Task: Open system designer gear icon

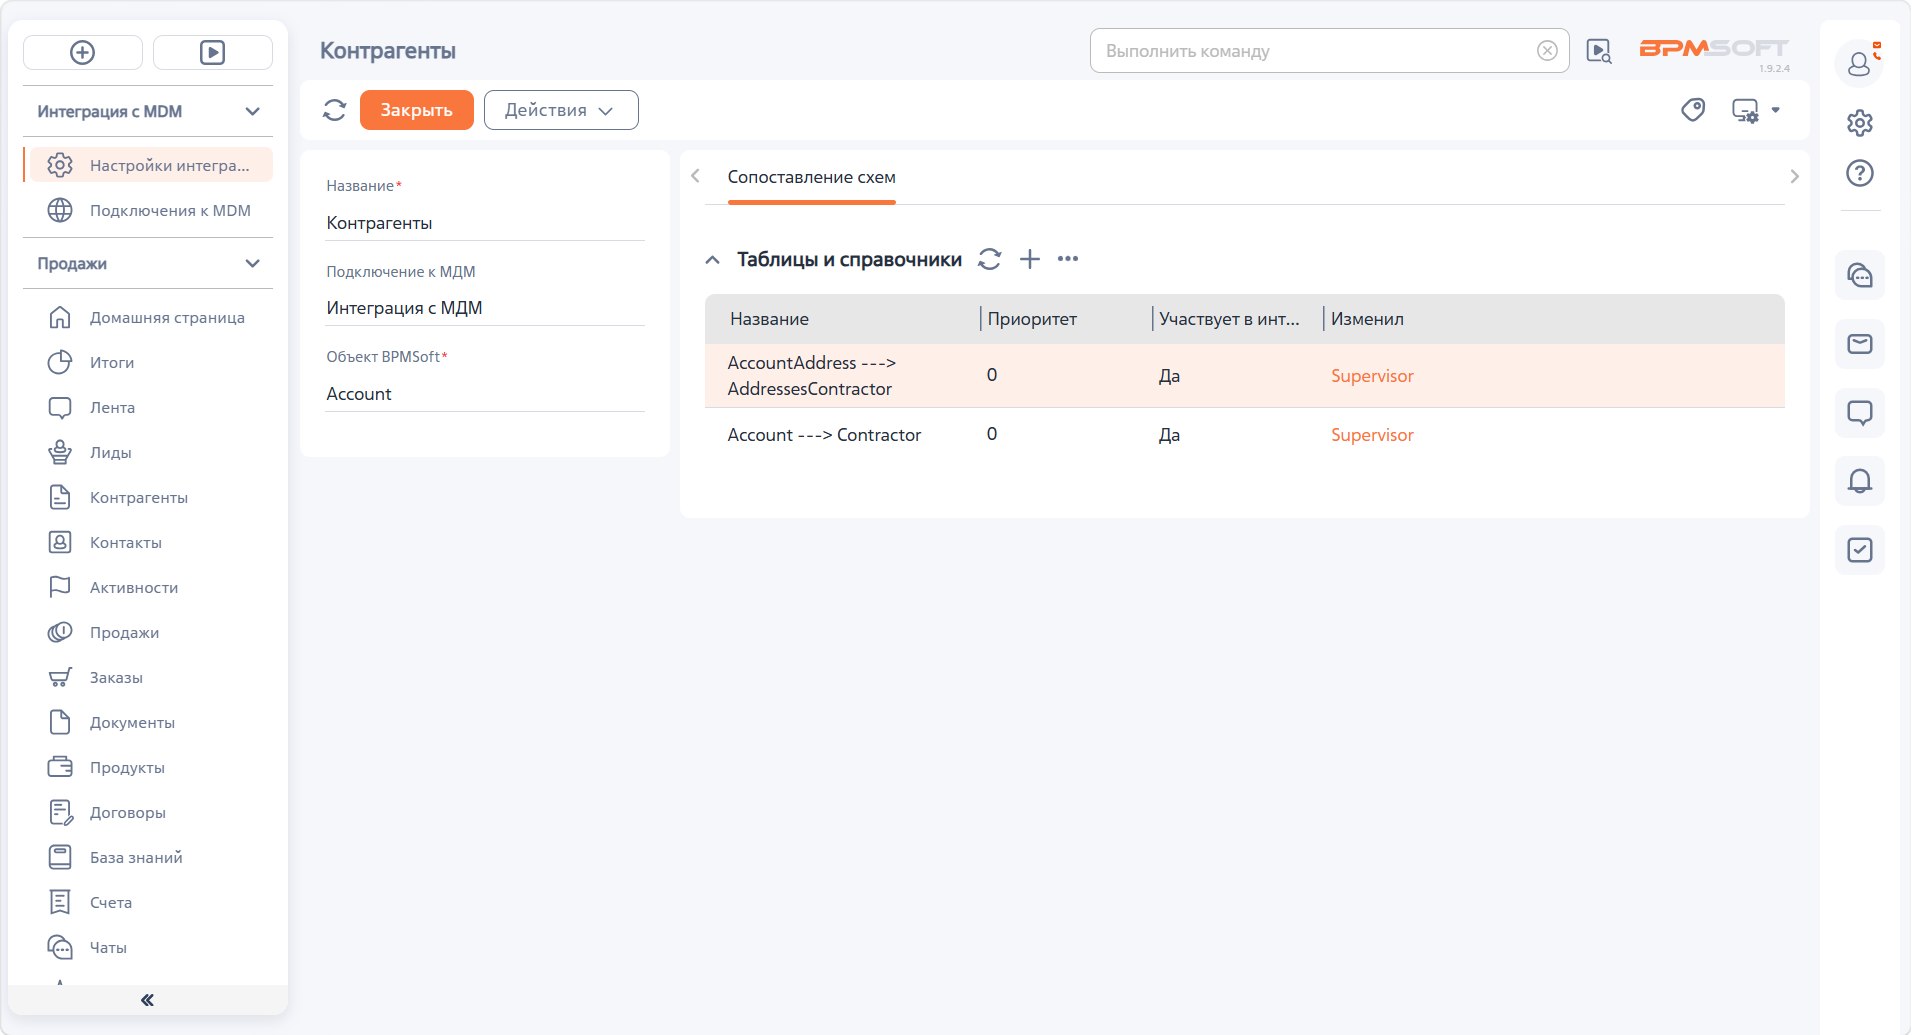Action: click(1860, 123)
